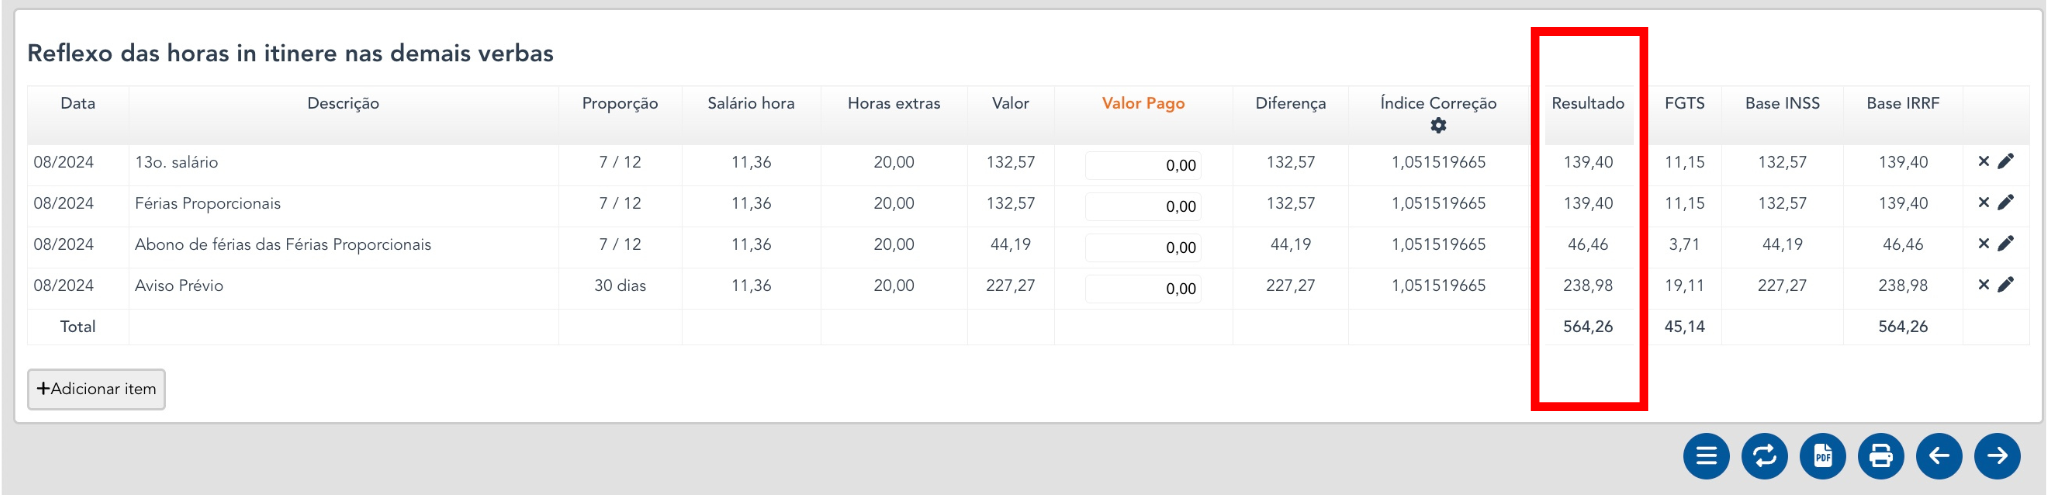
Task: Delete the Férias Proporcionais row
Action: click(1984, 203)
